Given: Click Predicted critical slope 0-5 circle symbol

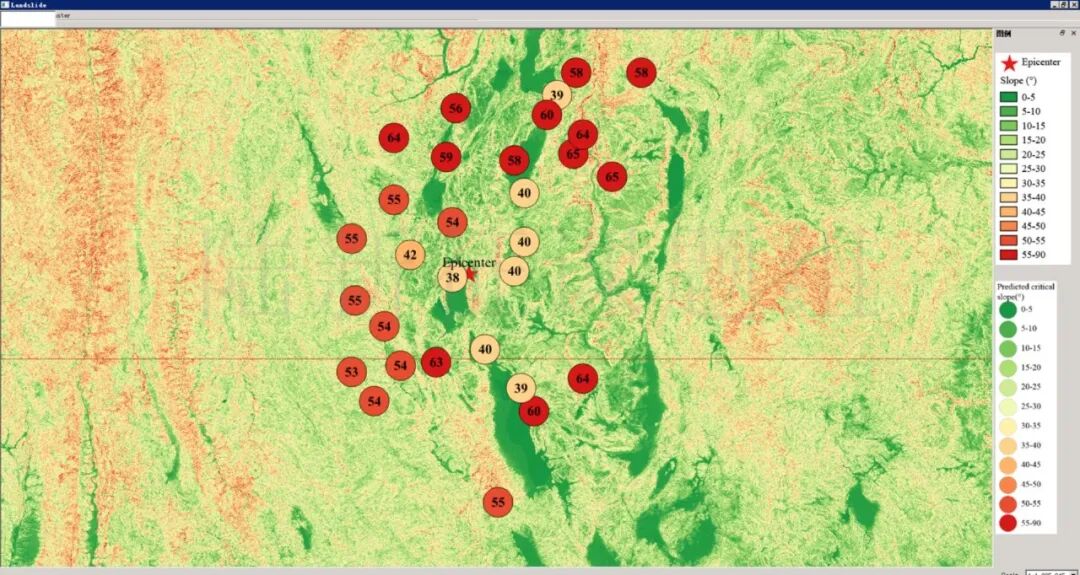Looking at the screenshot, I should (1007, 310).
